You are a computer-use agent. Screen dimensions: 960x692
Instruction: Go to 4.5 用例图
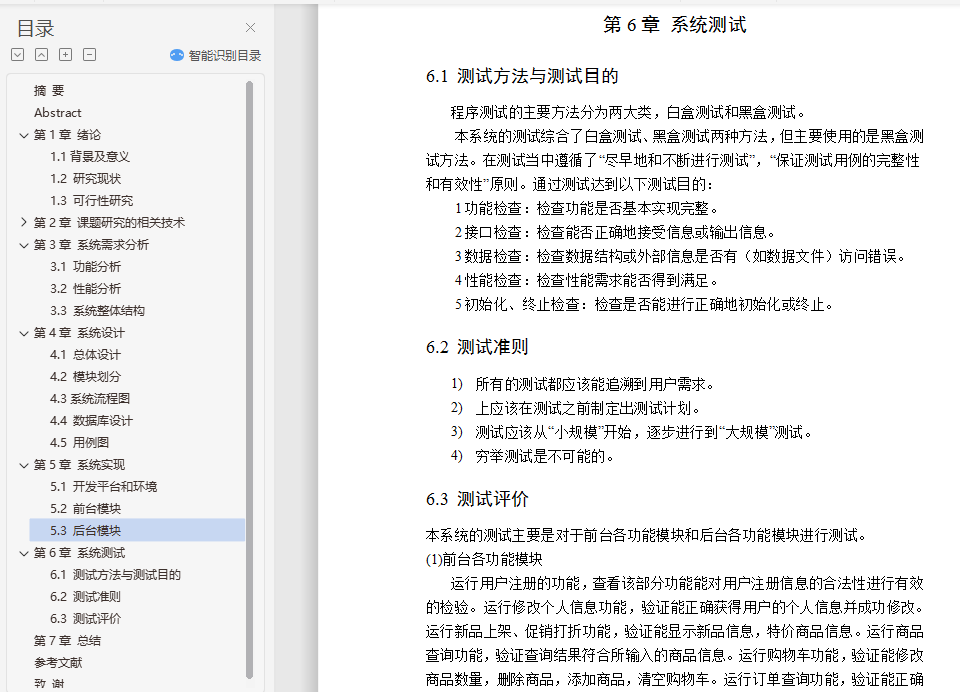80,443
